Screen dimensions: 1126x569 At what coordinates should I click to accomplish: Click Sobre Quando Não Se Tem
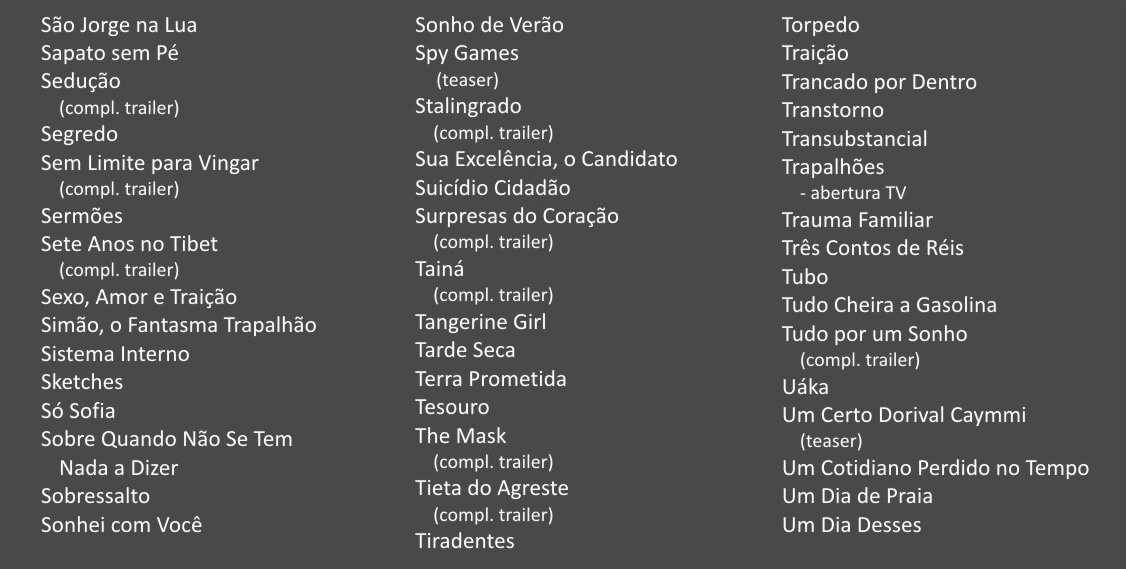click(x=167, y=439)
